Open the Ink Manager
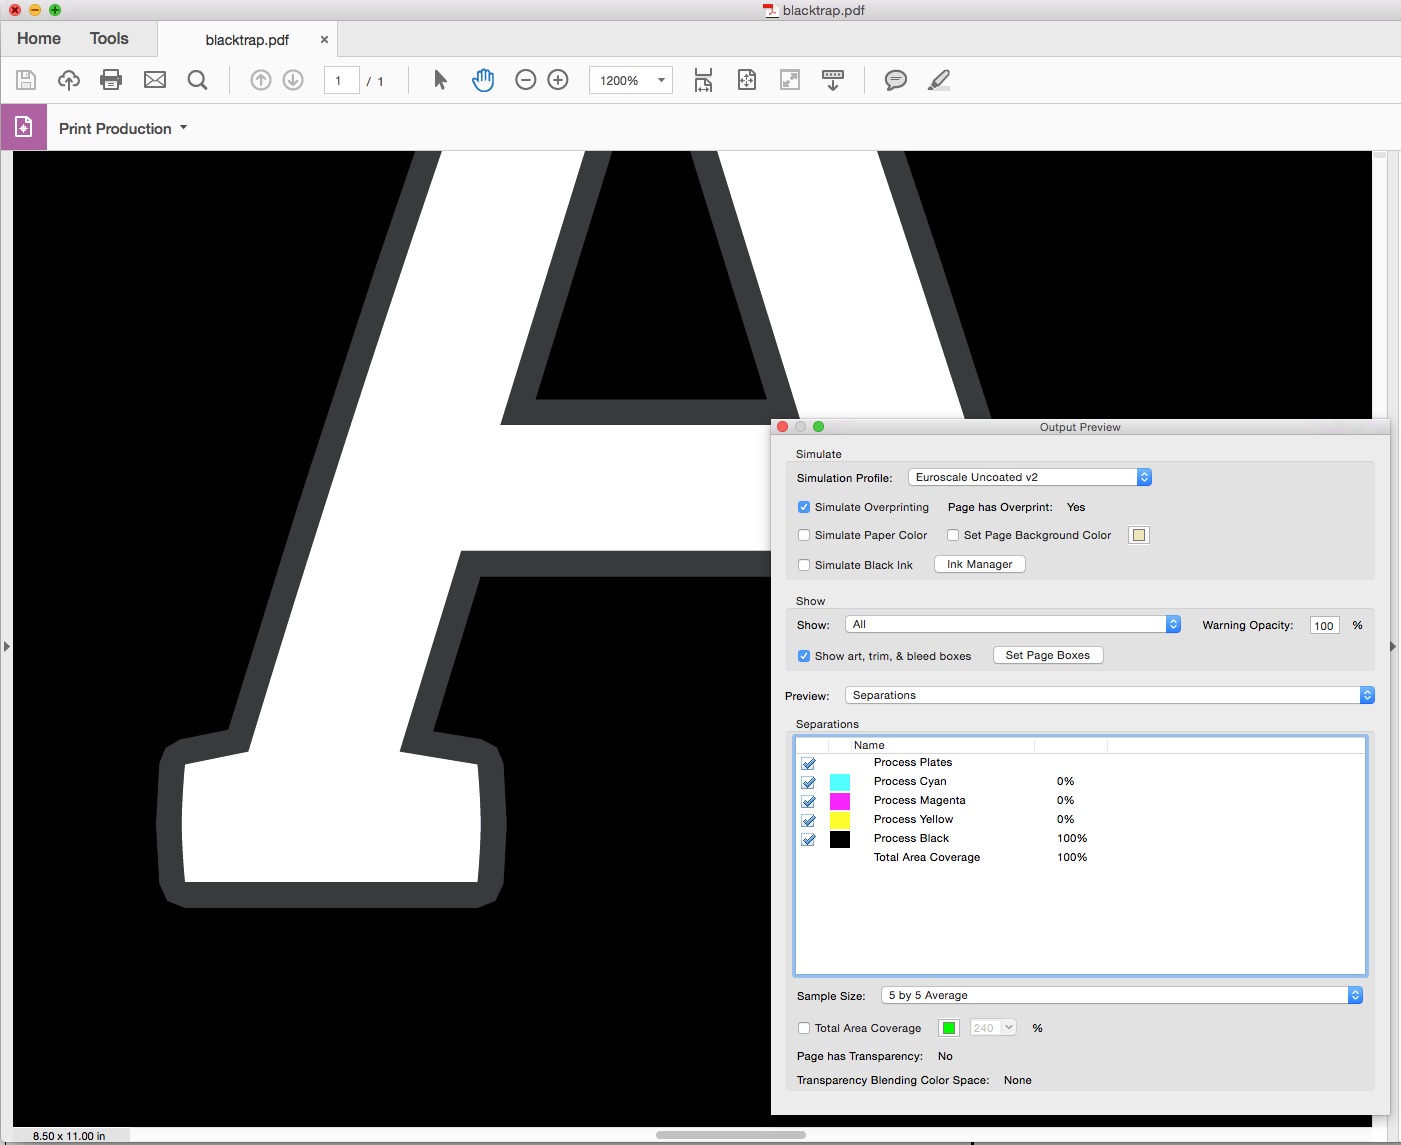1401x1145 pixels. click(980, 564)
